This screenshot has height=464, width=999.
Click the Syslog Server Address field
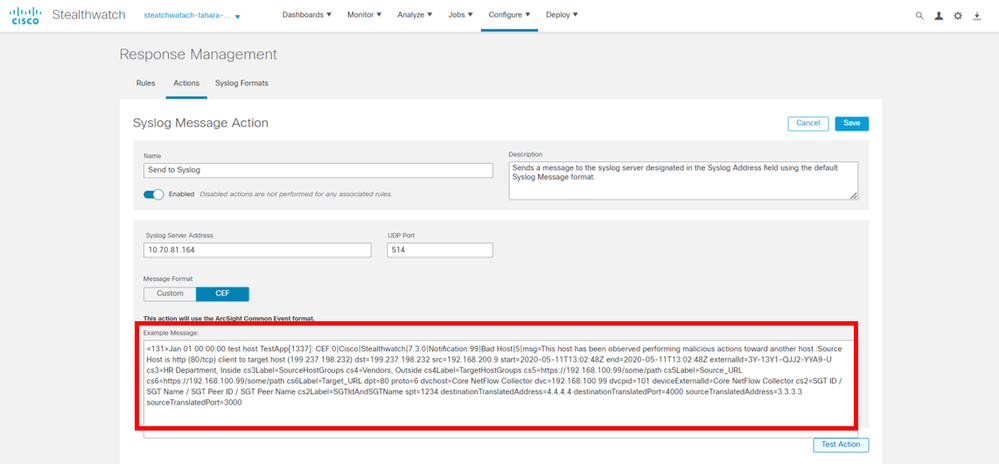[257, 250]
